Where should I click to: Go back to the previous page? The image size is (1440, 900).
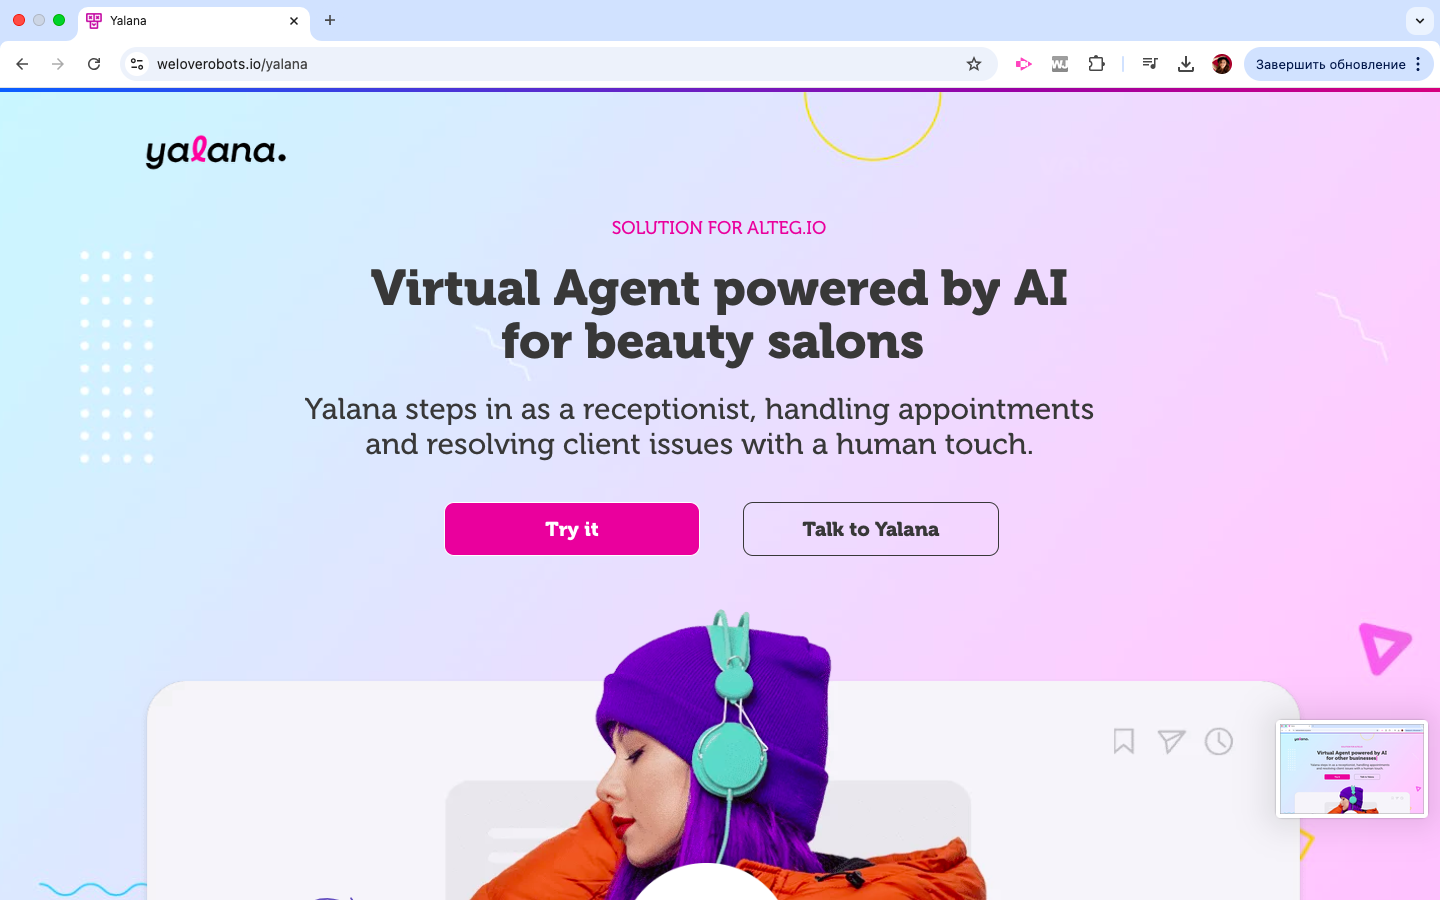click(22, 64)
